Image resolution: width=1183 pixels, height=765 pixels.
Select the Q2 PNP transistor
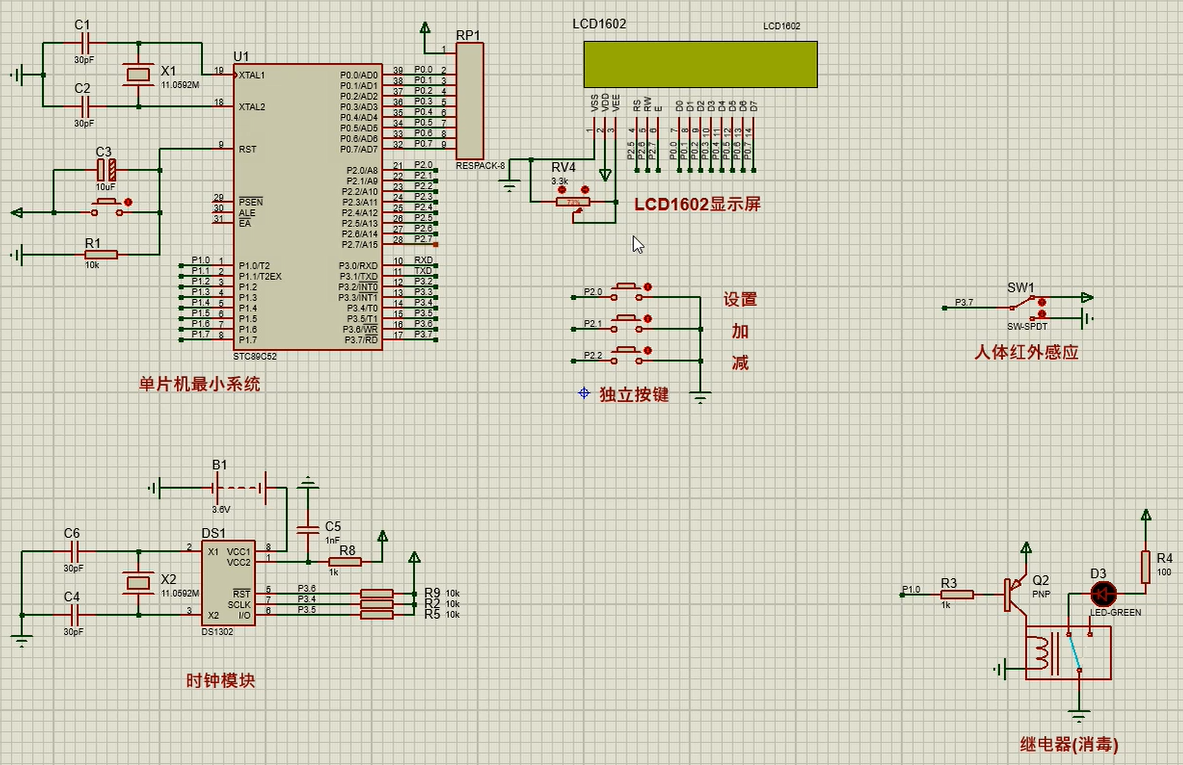click(1016, 594)
